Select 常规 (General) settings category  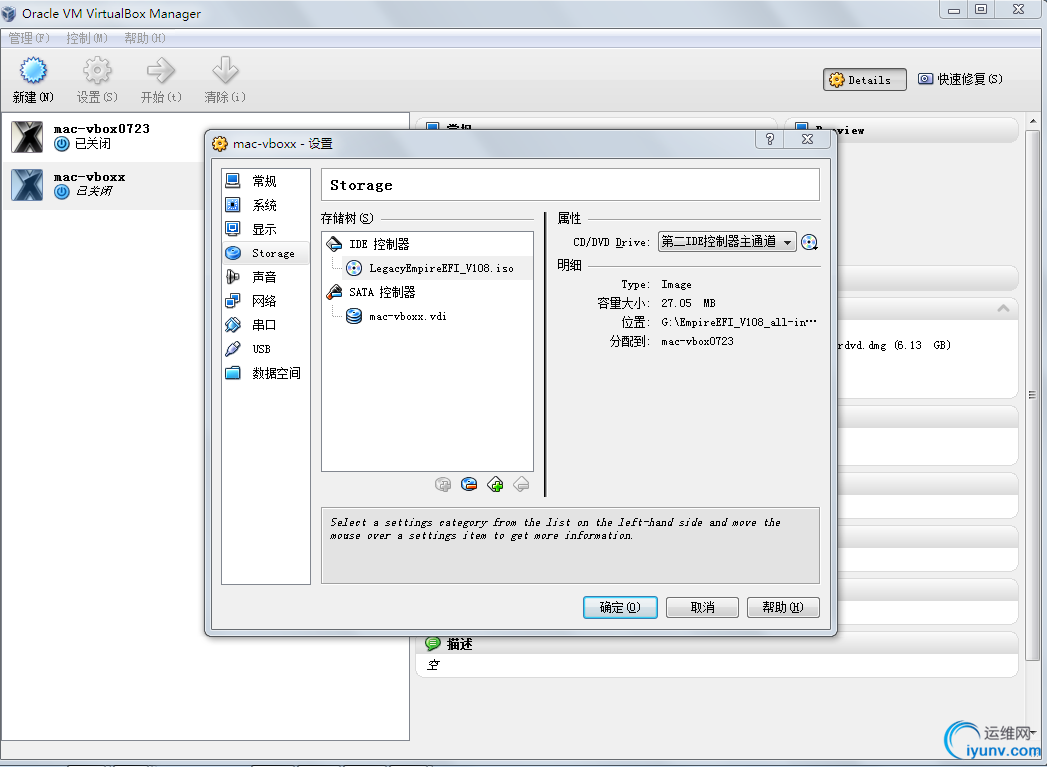point(266,181)
